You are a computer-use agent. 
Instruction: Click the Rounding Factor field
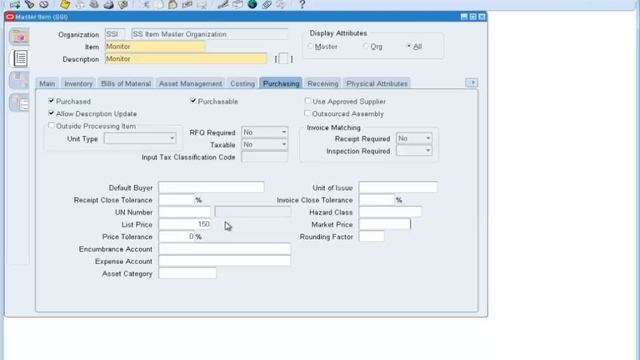click(x=371, y=236)
